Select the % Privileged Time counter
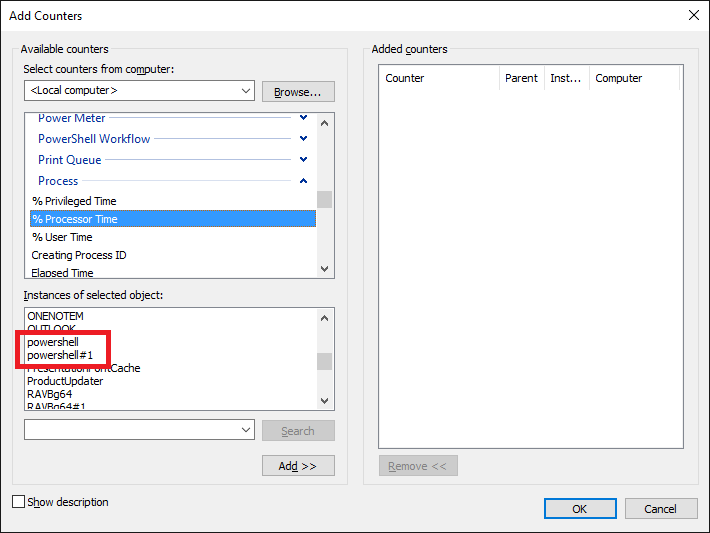 click(x=74, y=201)
